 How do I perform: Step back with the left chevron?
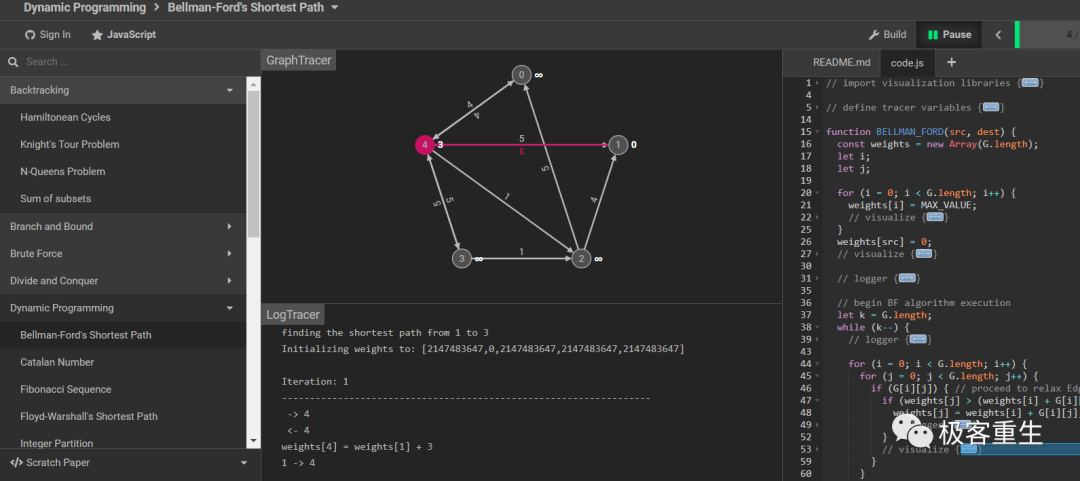(998, 34)
